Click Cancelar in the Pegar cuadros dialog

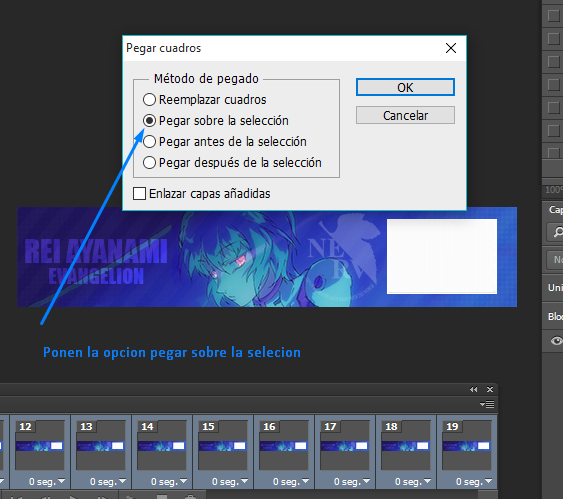pyautogui.click(x=405, y=115)
